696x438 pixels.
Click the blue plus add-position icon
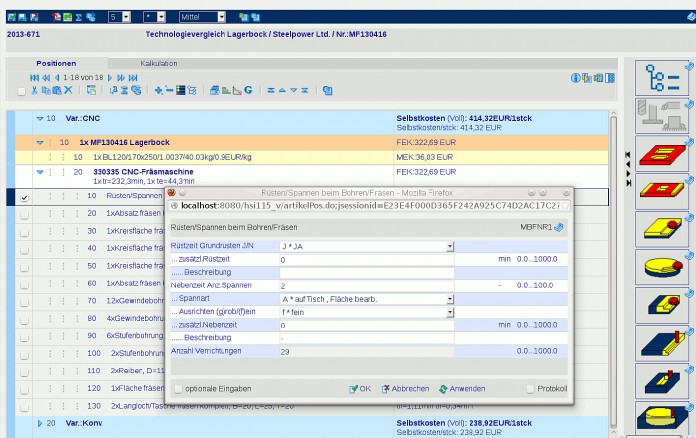point(158,90)
